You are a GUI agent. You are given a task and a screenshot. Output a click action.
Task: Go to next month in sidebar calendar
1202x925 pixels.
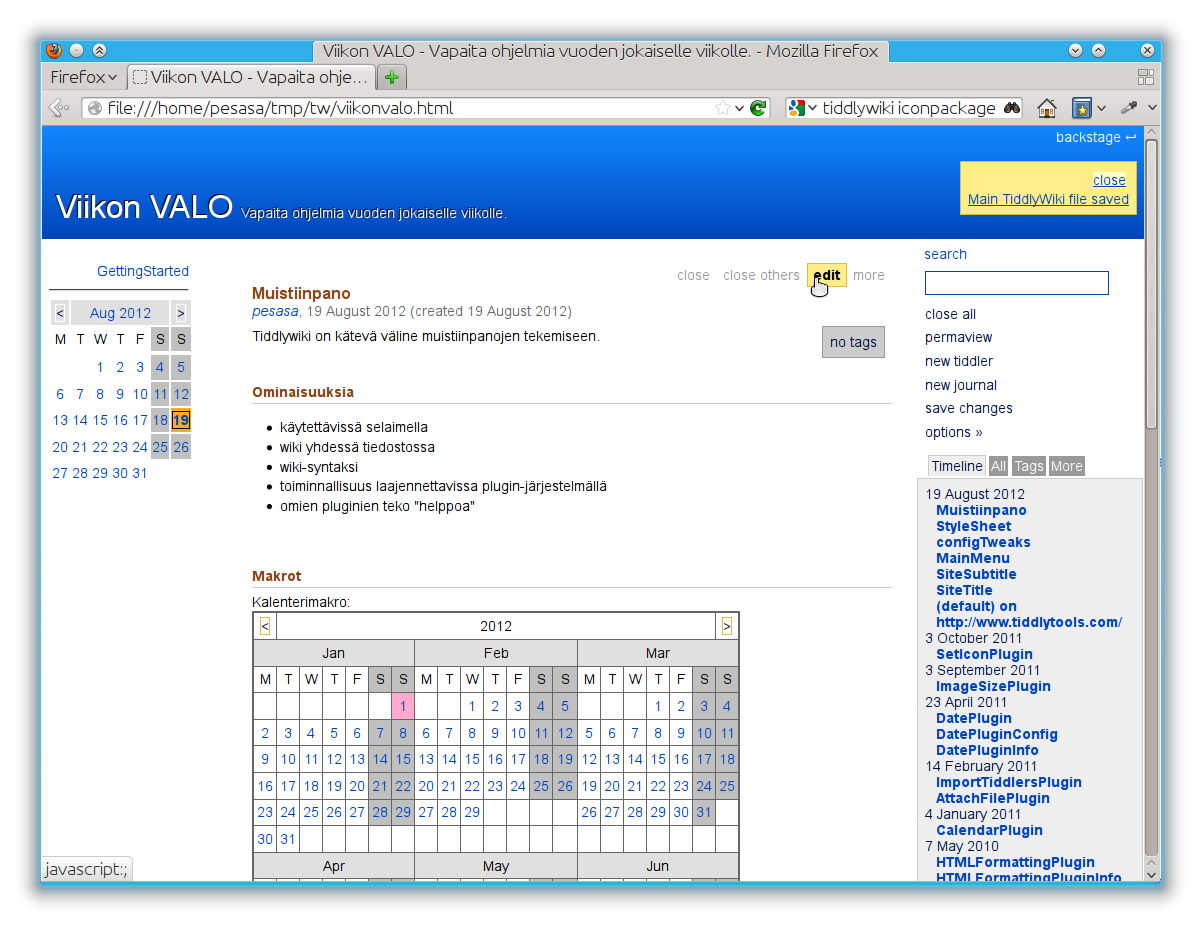pos(180,313)
